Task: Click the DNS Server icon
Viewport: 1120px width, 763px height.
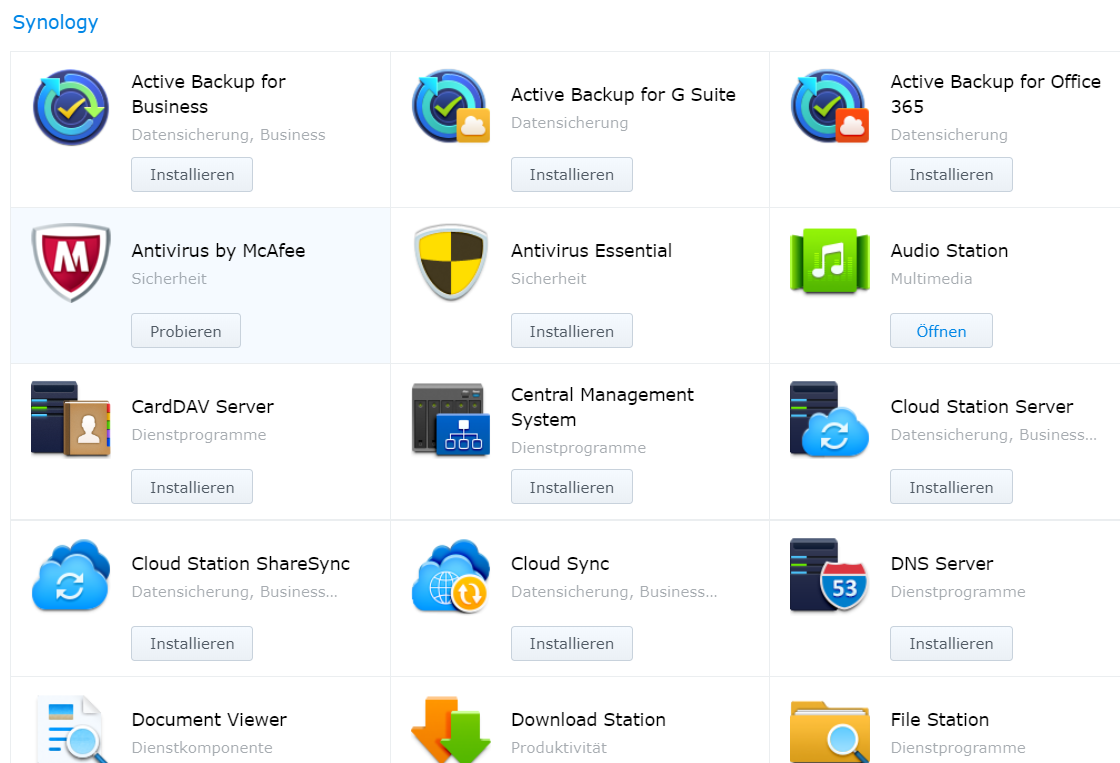Action: (829, 575)
